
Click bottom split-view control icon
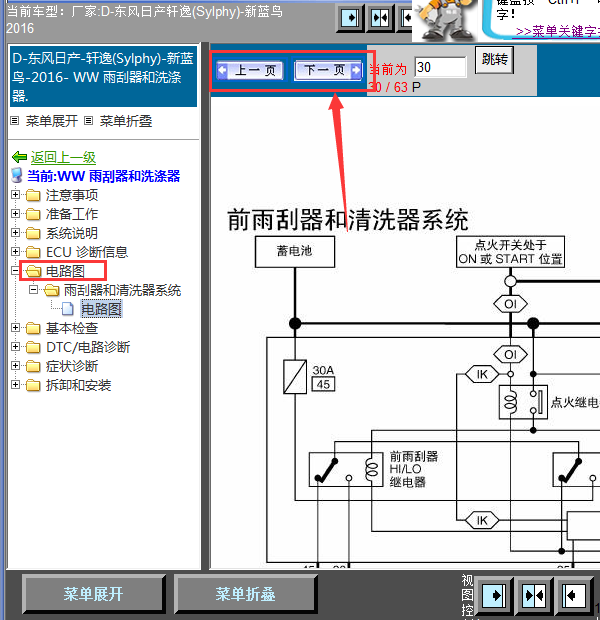tap(534, 595)
